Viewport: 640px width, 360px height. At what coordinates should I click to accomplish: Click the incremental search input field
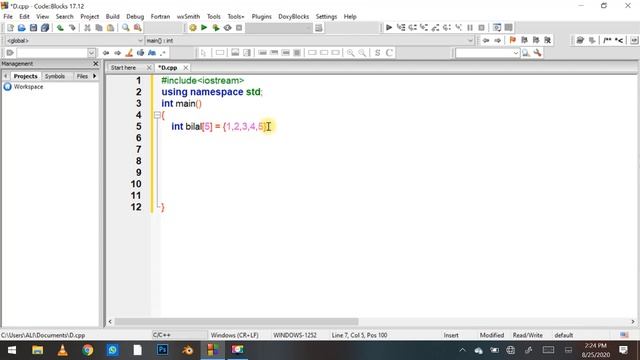[x=52, y=53]
